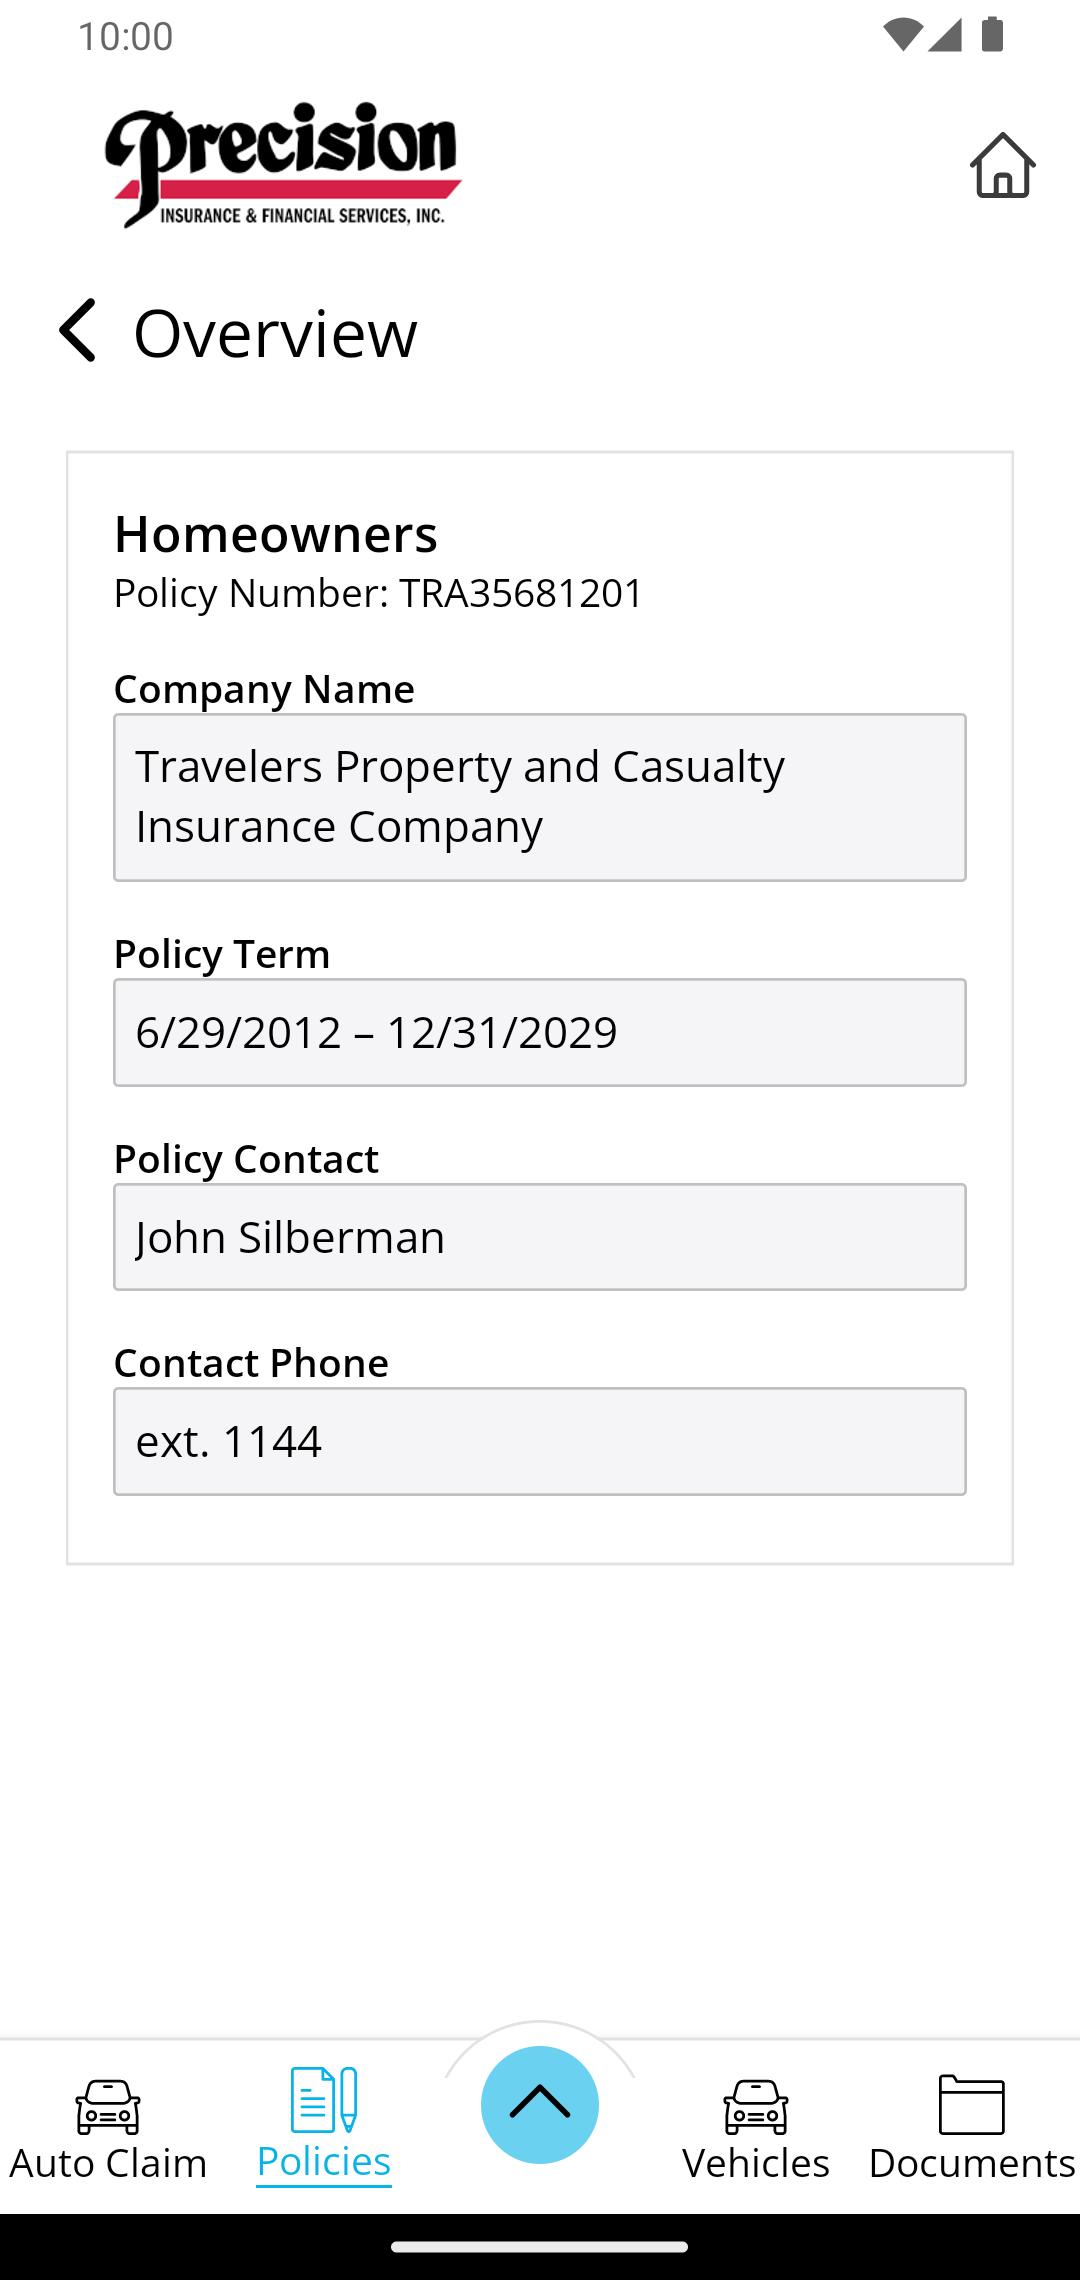Tap the Contact Phone ext. 1144 field

[540, 1441]
